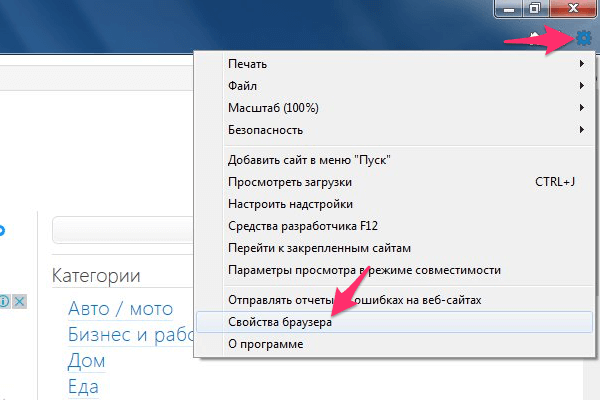Viewport: 600px width, 400px height.
Task: Click the ad info "i" icon
Action: [4, 302]
